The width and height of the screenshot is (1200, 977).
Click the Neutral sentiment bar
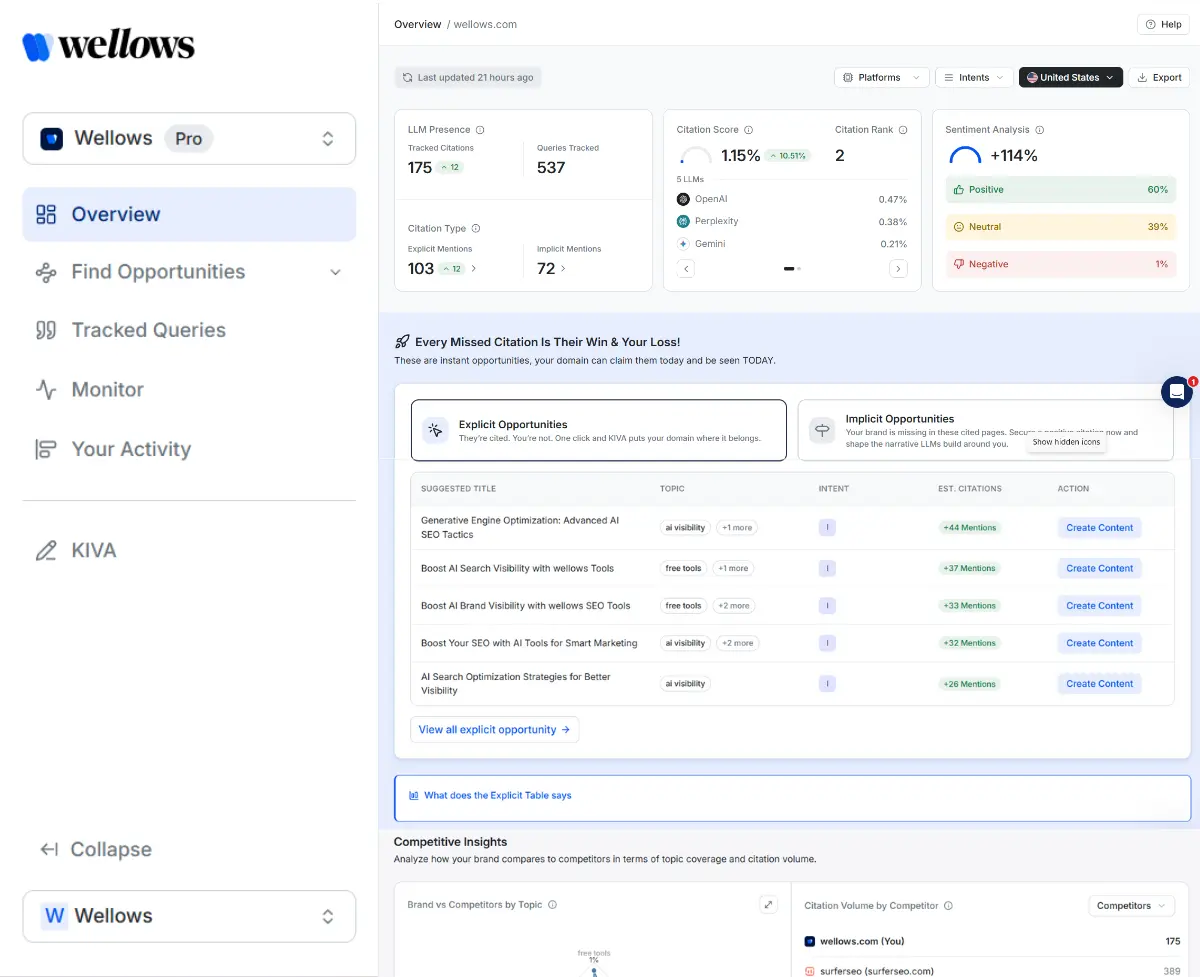point(1061,227)
